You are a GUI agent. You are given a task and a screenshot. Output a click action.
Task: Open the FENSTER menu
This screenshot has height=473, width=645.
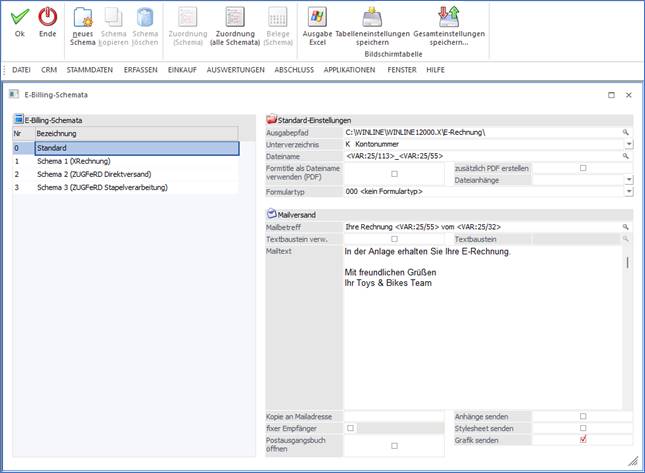402,70
